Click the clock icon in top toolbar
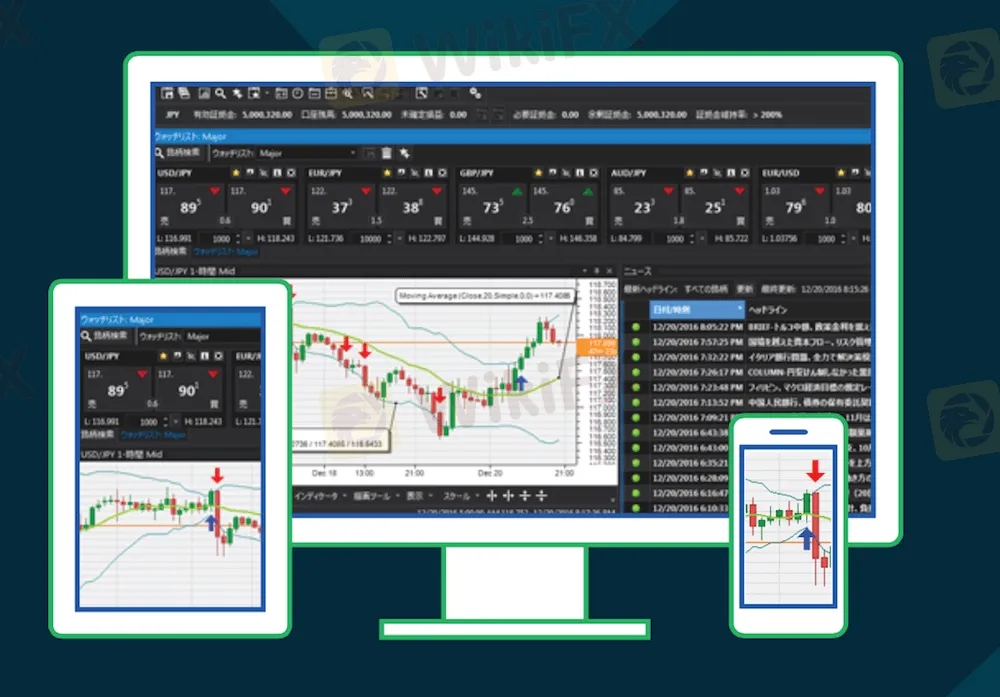Viewport: 1000px width, 697px height. (297, 93)
